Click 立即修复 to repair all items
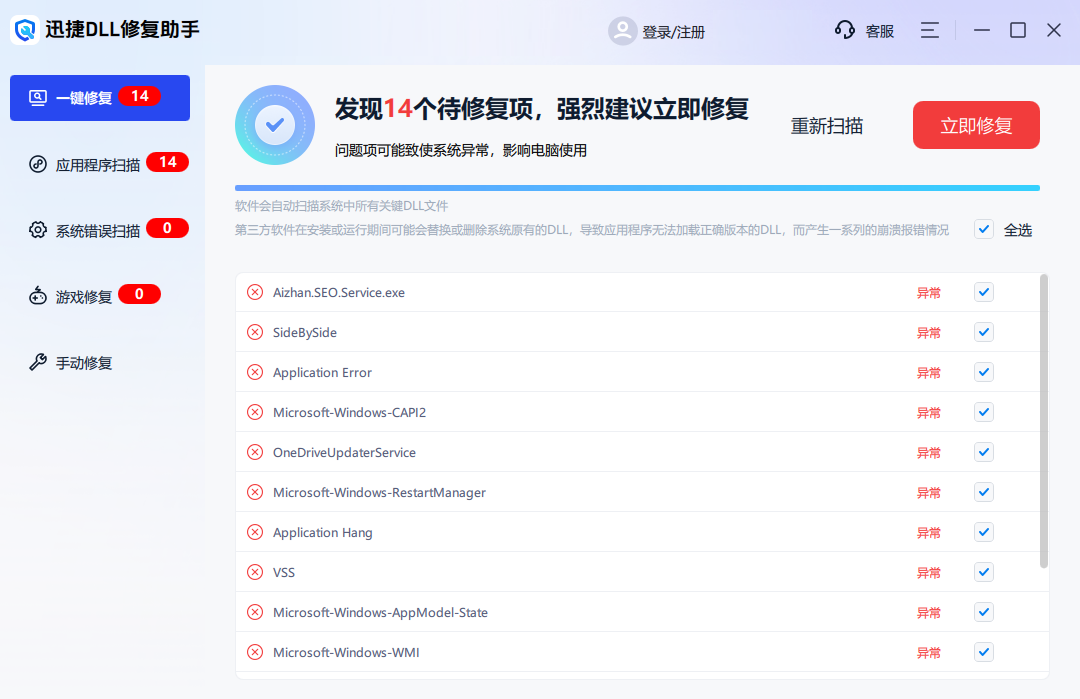 975,125
